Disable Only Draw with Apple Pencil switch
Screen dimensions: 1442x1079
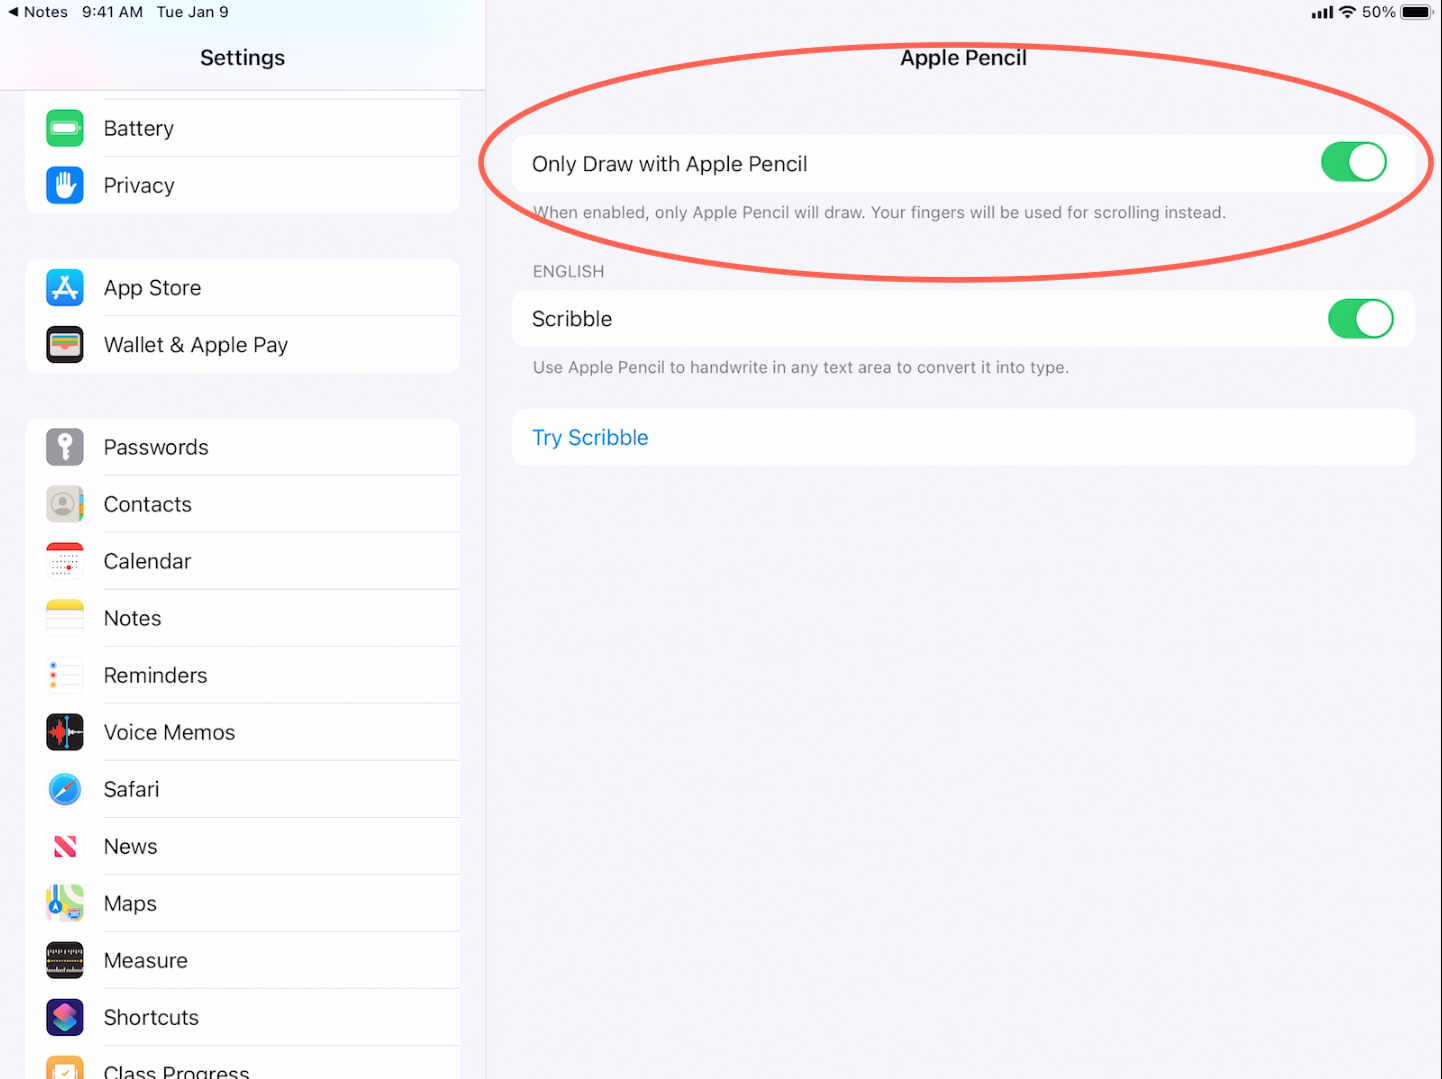coord(1353,162)
